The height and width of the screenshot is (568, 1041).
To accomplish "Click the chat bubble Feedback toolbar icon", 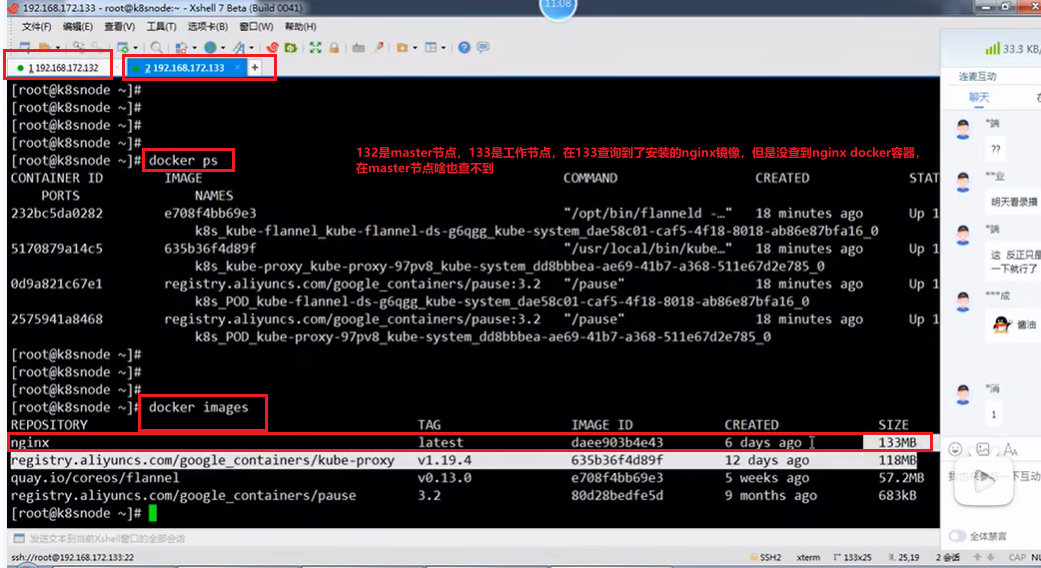I will coord(483,48).
